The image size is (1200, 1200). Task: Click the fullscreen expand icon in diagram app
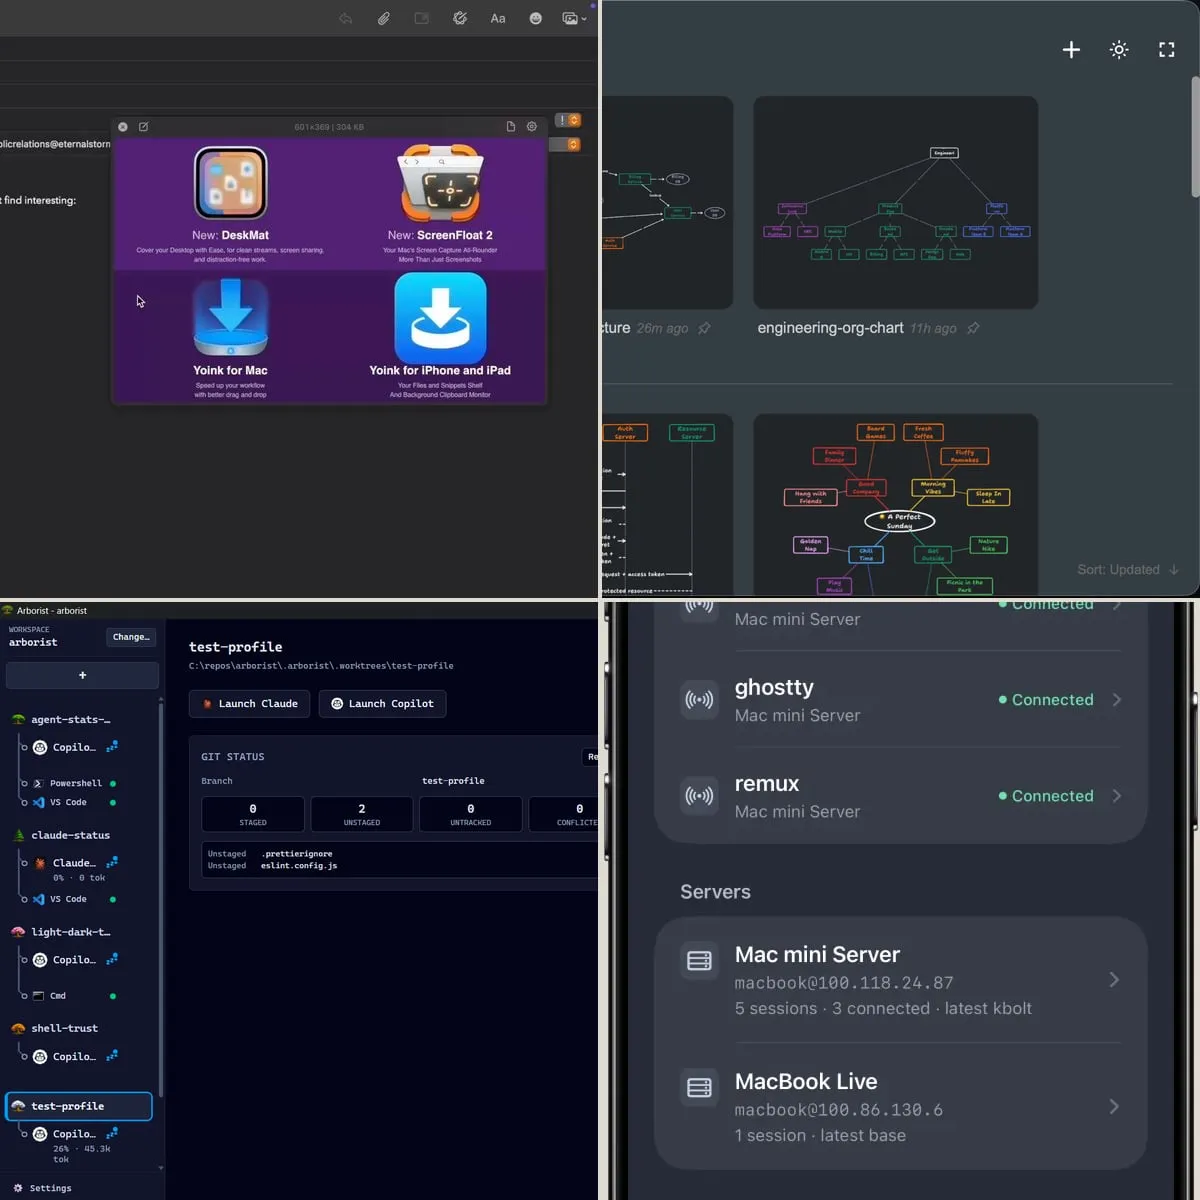click(x=1167, y=49)
